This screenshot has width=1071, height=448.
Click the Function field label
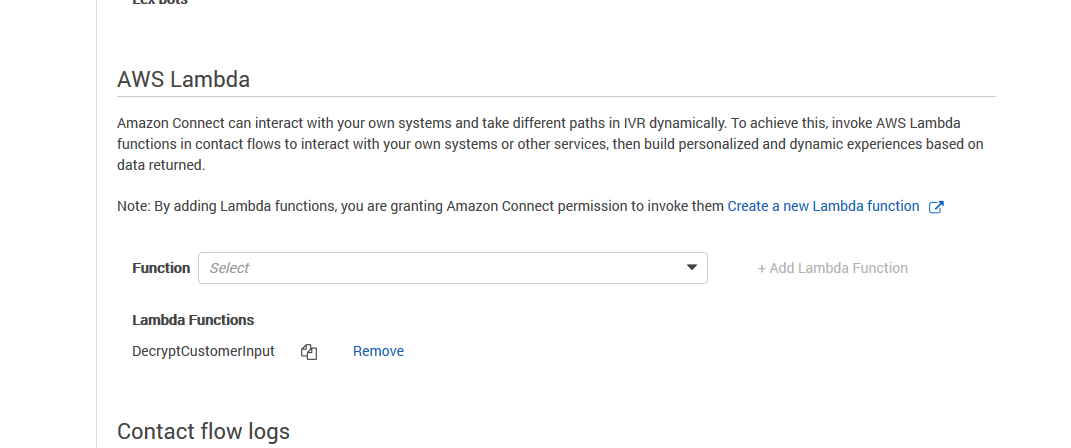pyautogui.click(x=161, y=268)
